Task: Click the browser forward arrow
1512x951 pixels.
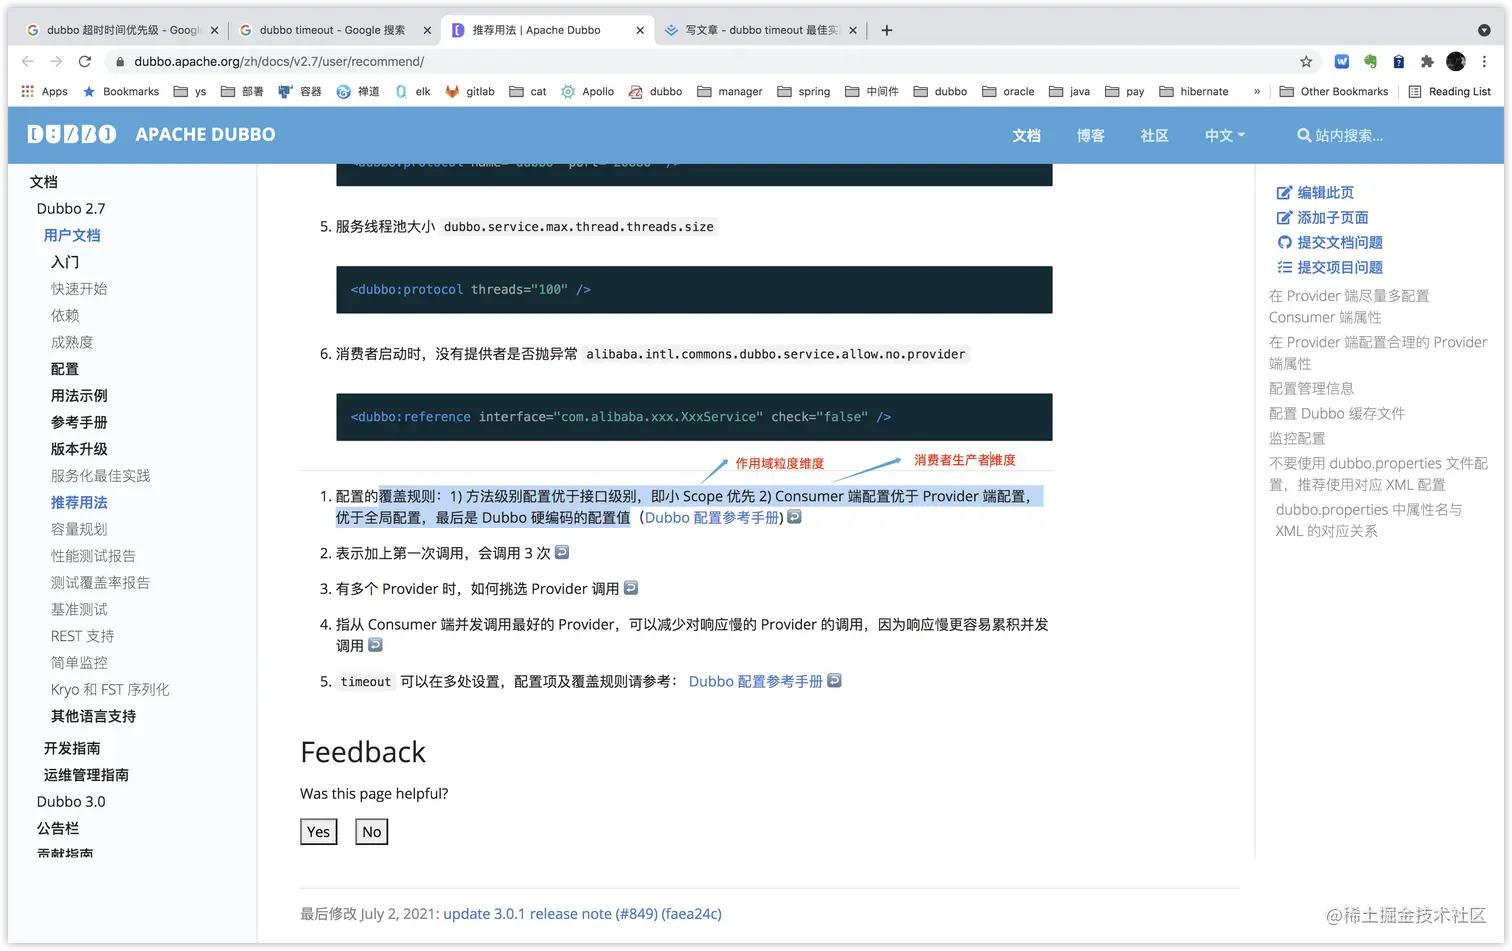Action: click(x=56, y=61)
